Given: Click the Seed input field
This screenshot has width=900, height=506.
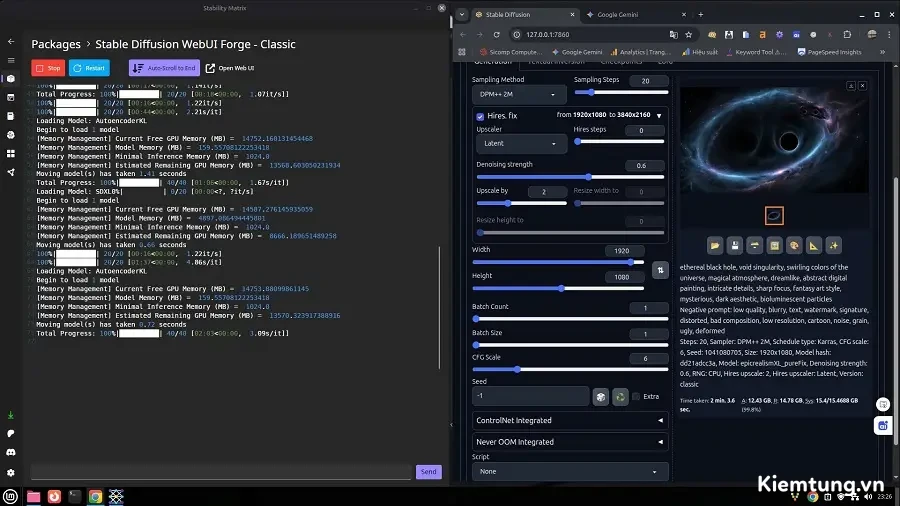Looking at the screenshot, I should point(530,396).
